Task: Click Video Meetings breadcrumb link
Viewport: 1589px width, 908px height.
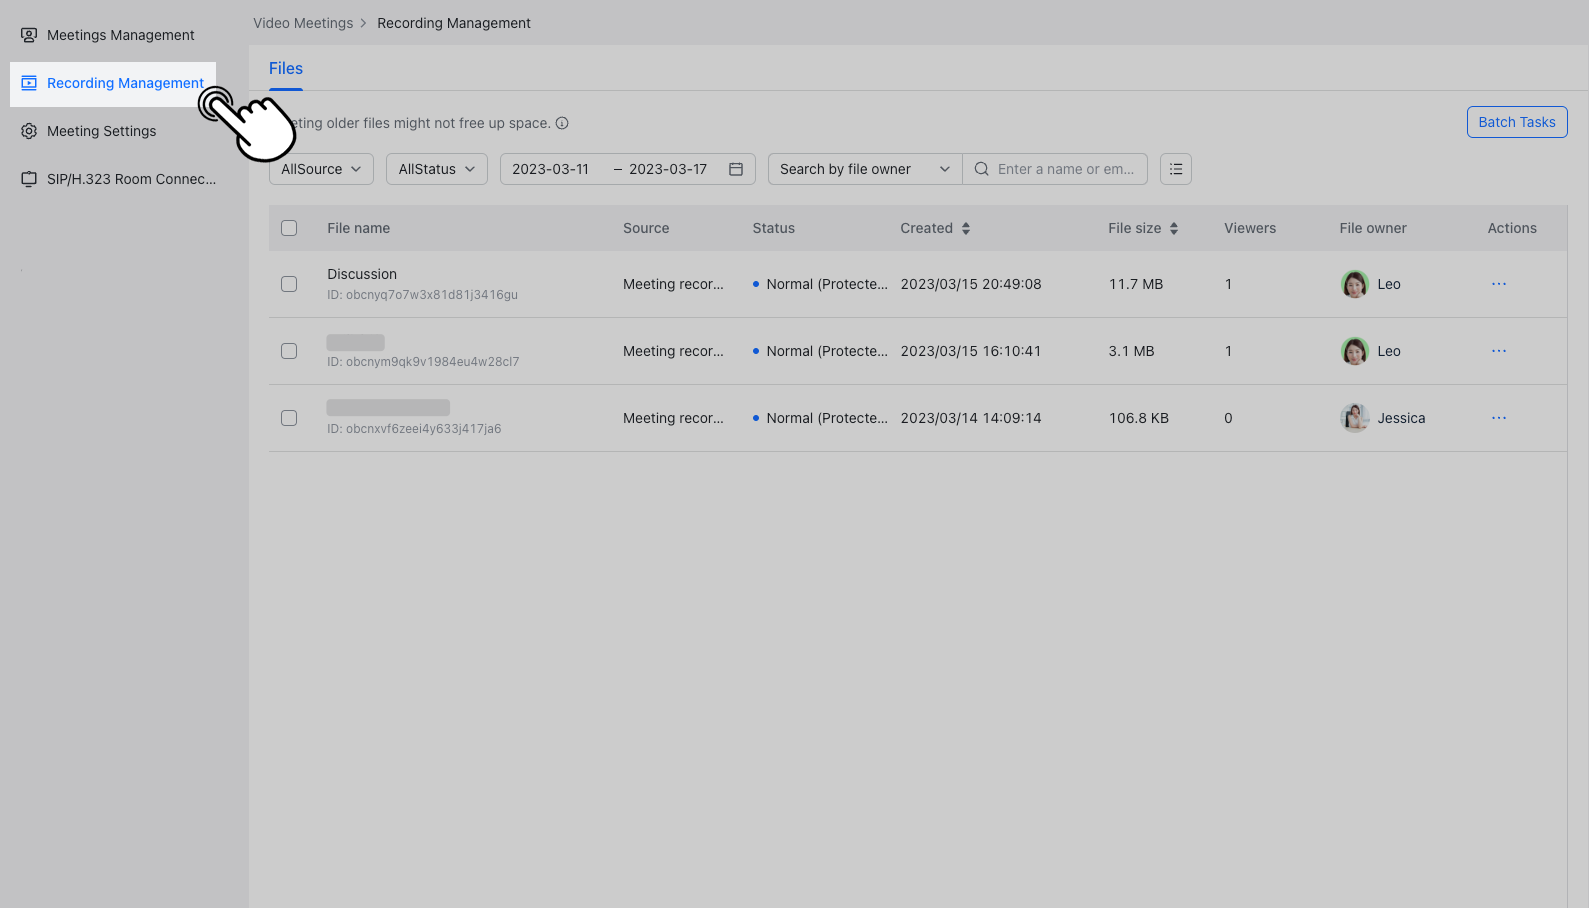Action: point(303,23)
